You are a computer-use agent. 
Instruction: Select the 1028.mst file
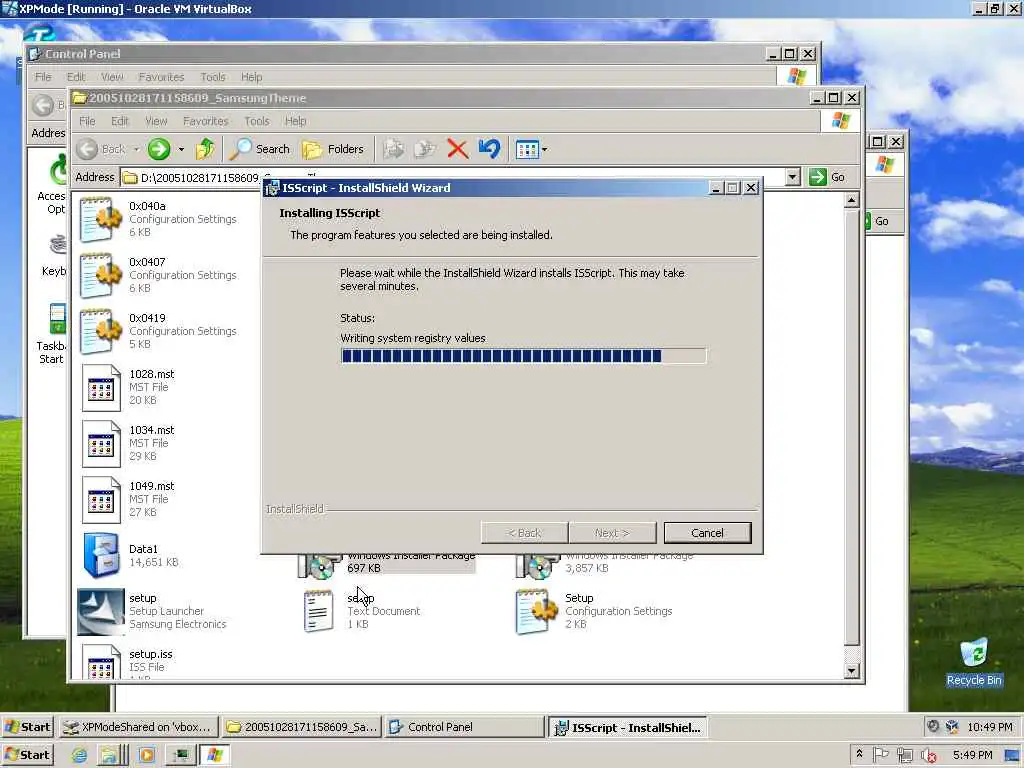click(129, 387)
